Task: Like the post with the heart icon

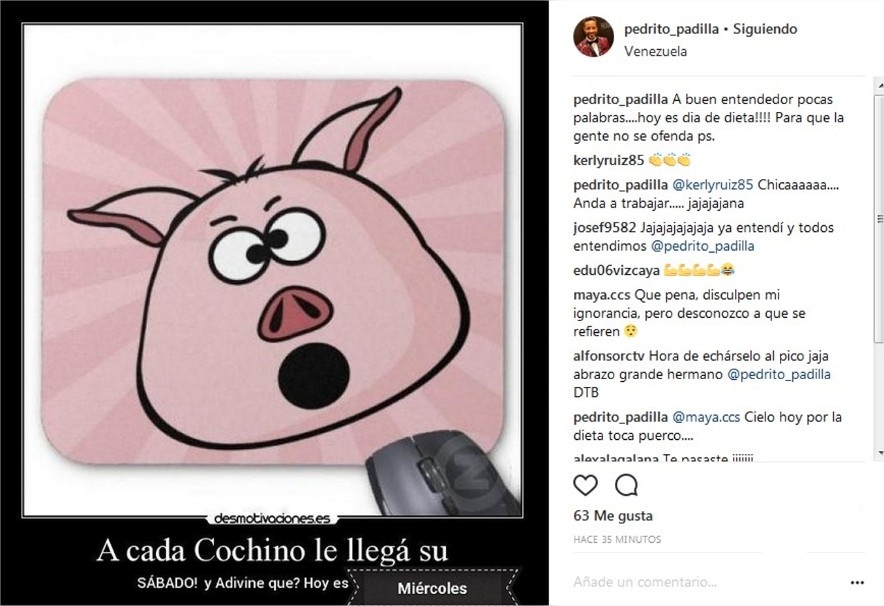Action: click(x=585, y=485)
